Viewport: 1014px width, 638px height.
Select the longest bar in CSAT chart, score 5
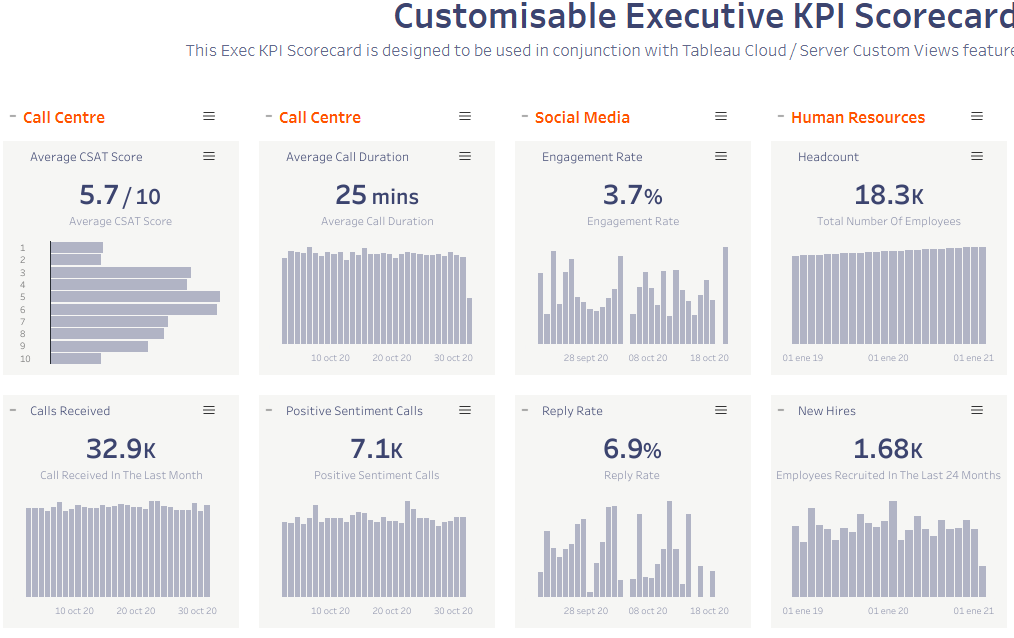135,297
